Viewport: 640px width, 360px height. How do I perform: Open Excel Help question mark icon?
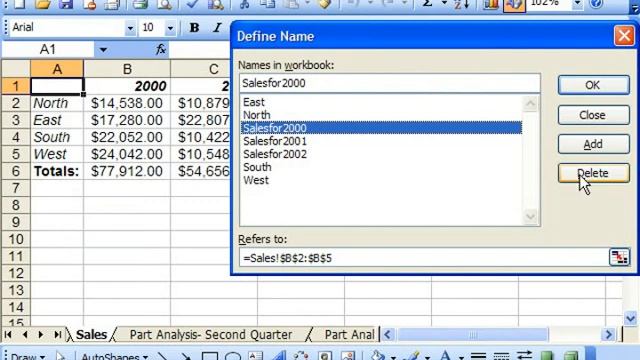pyautogui.click(x=596, y=4)
